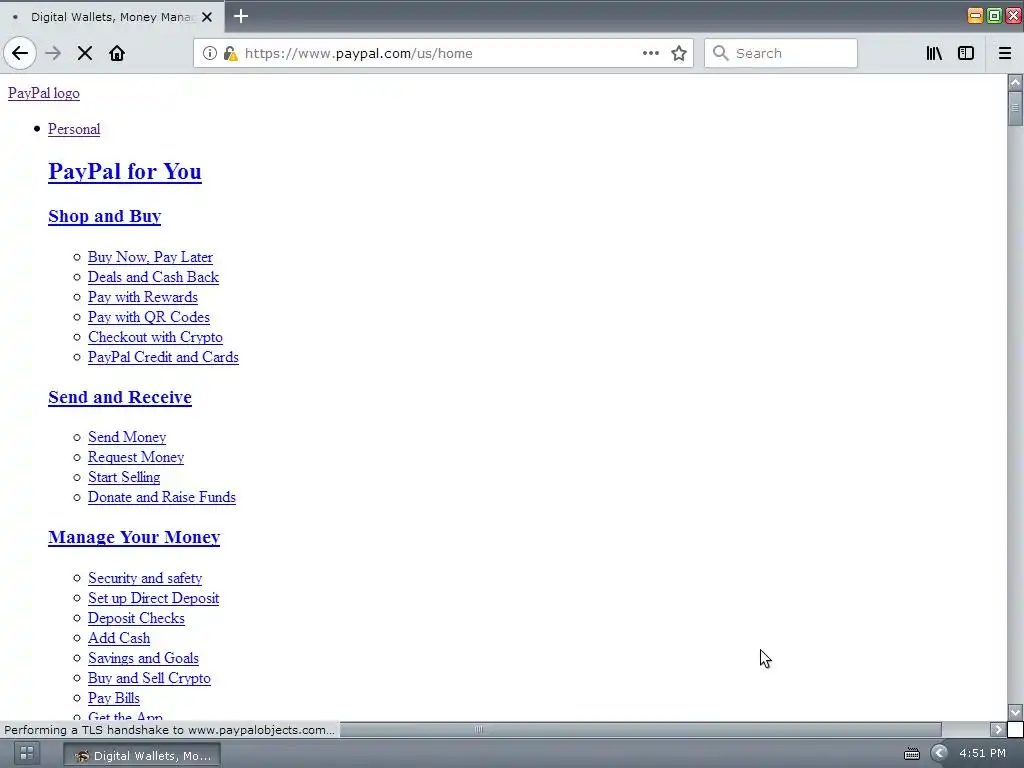Open Savings and Goals link
The image size is (1024, 768).
coord(144,658)
